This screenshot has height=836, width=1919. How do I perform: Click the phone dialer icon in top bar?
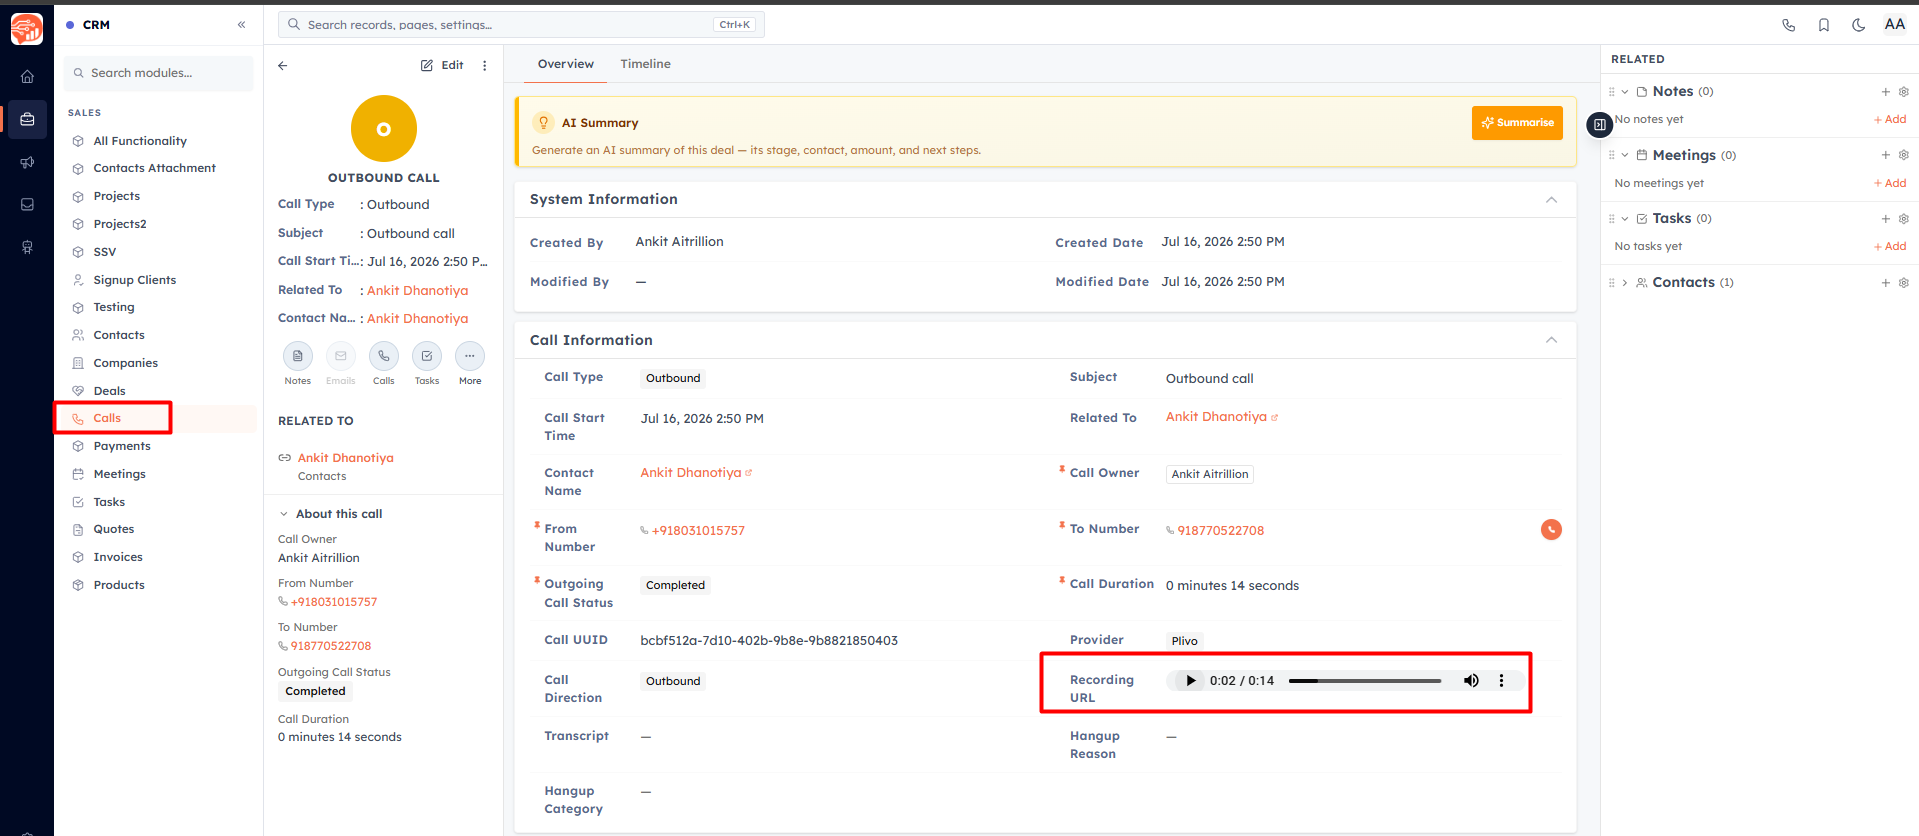(x=1788, y=25)
